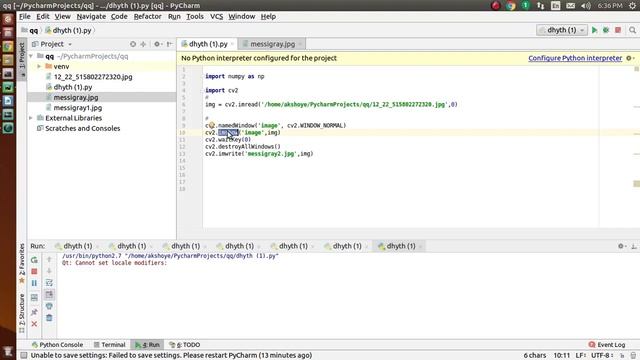
Task: Collapse the qq project root
Action: 31,56
